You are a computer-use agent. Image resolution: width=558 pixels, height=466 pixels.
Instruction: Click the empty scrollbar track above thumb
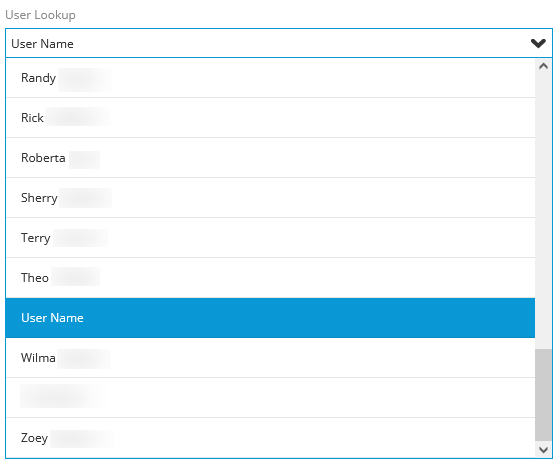click(x=543, y=211)
